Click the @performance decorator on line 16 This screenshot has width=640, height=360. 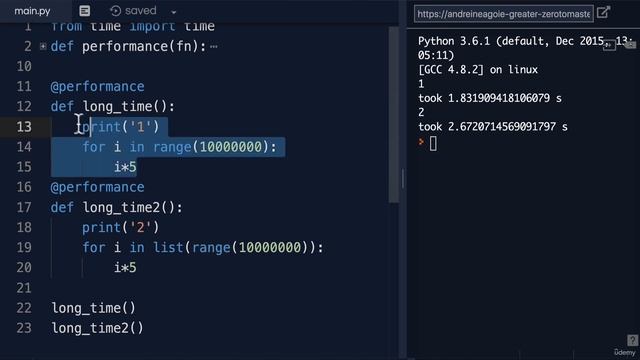(97, 187)
